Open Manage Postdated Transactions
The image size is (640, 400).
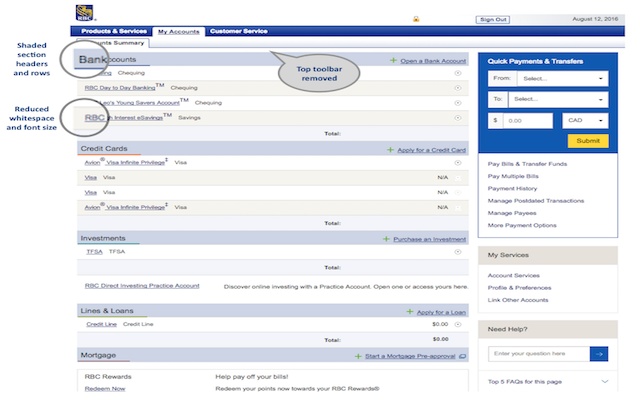536,201
